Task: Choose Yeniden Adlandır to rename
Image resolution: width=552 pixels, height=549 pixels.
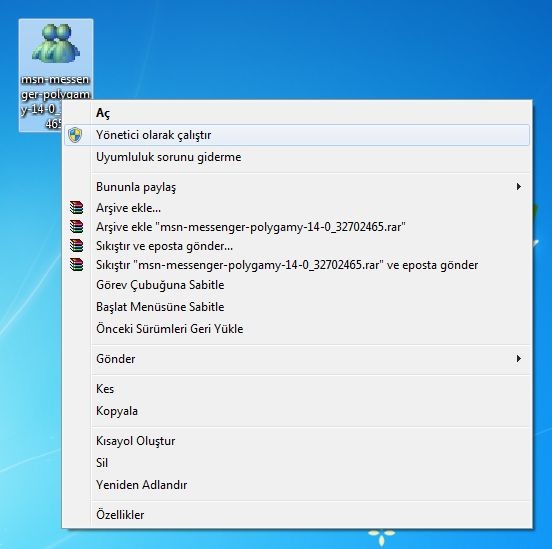Action: pyautogui.click(x=297, y=485)
